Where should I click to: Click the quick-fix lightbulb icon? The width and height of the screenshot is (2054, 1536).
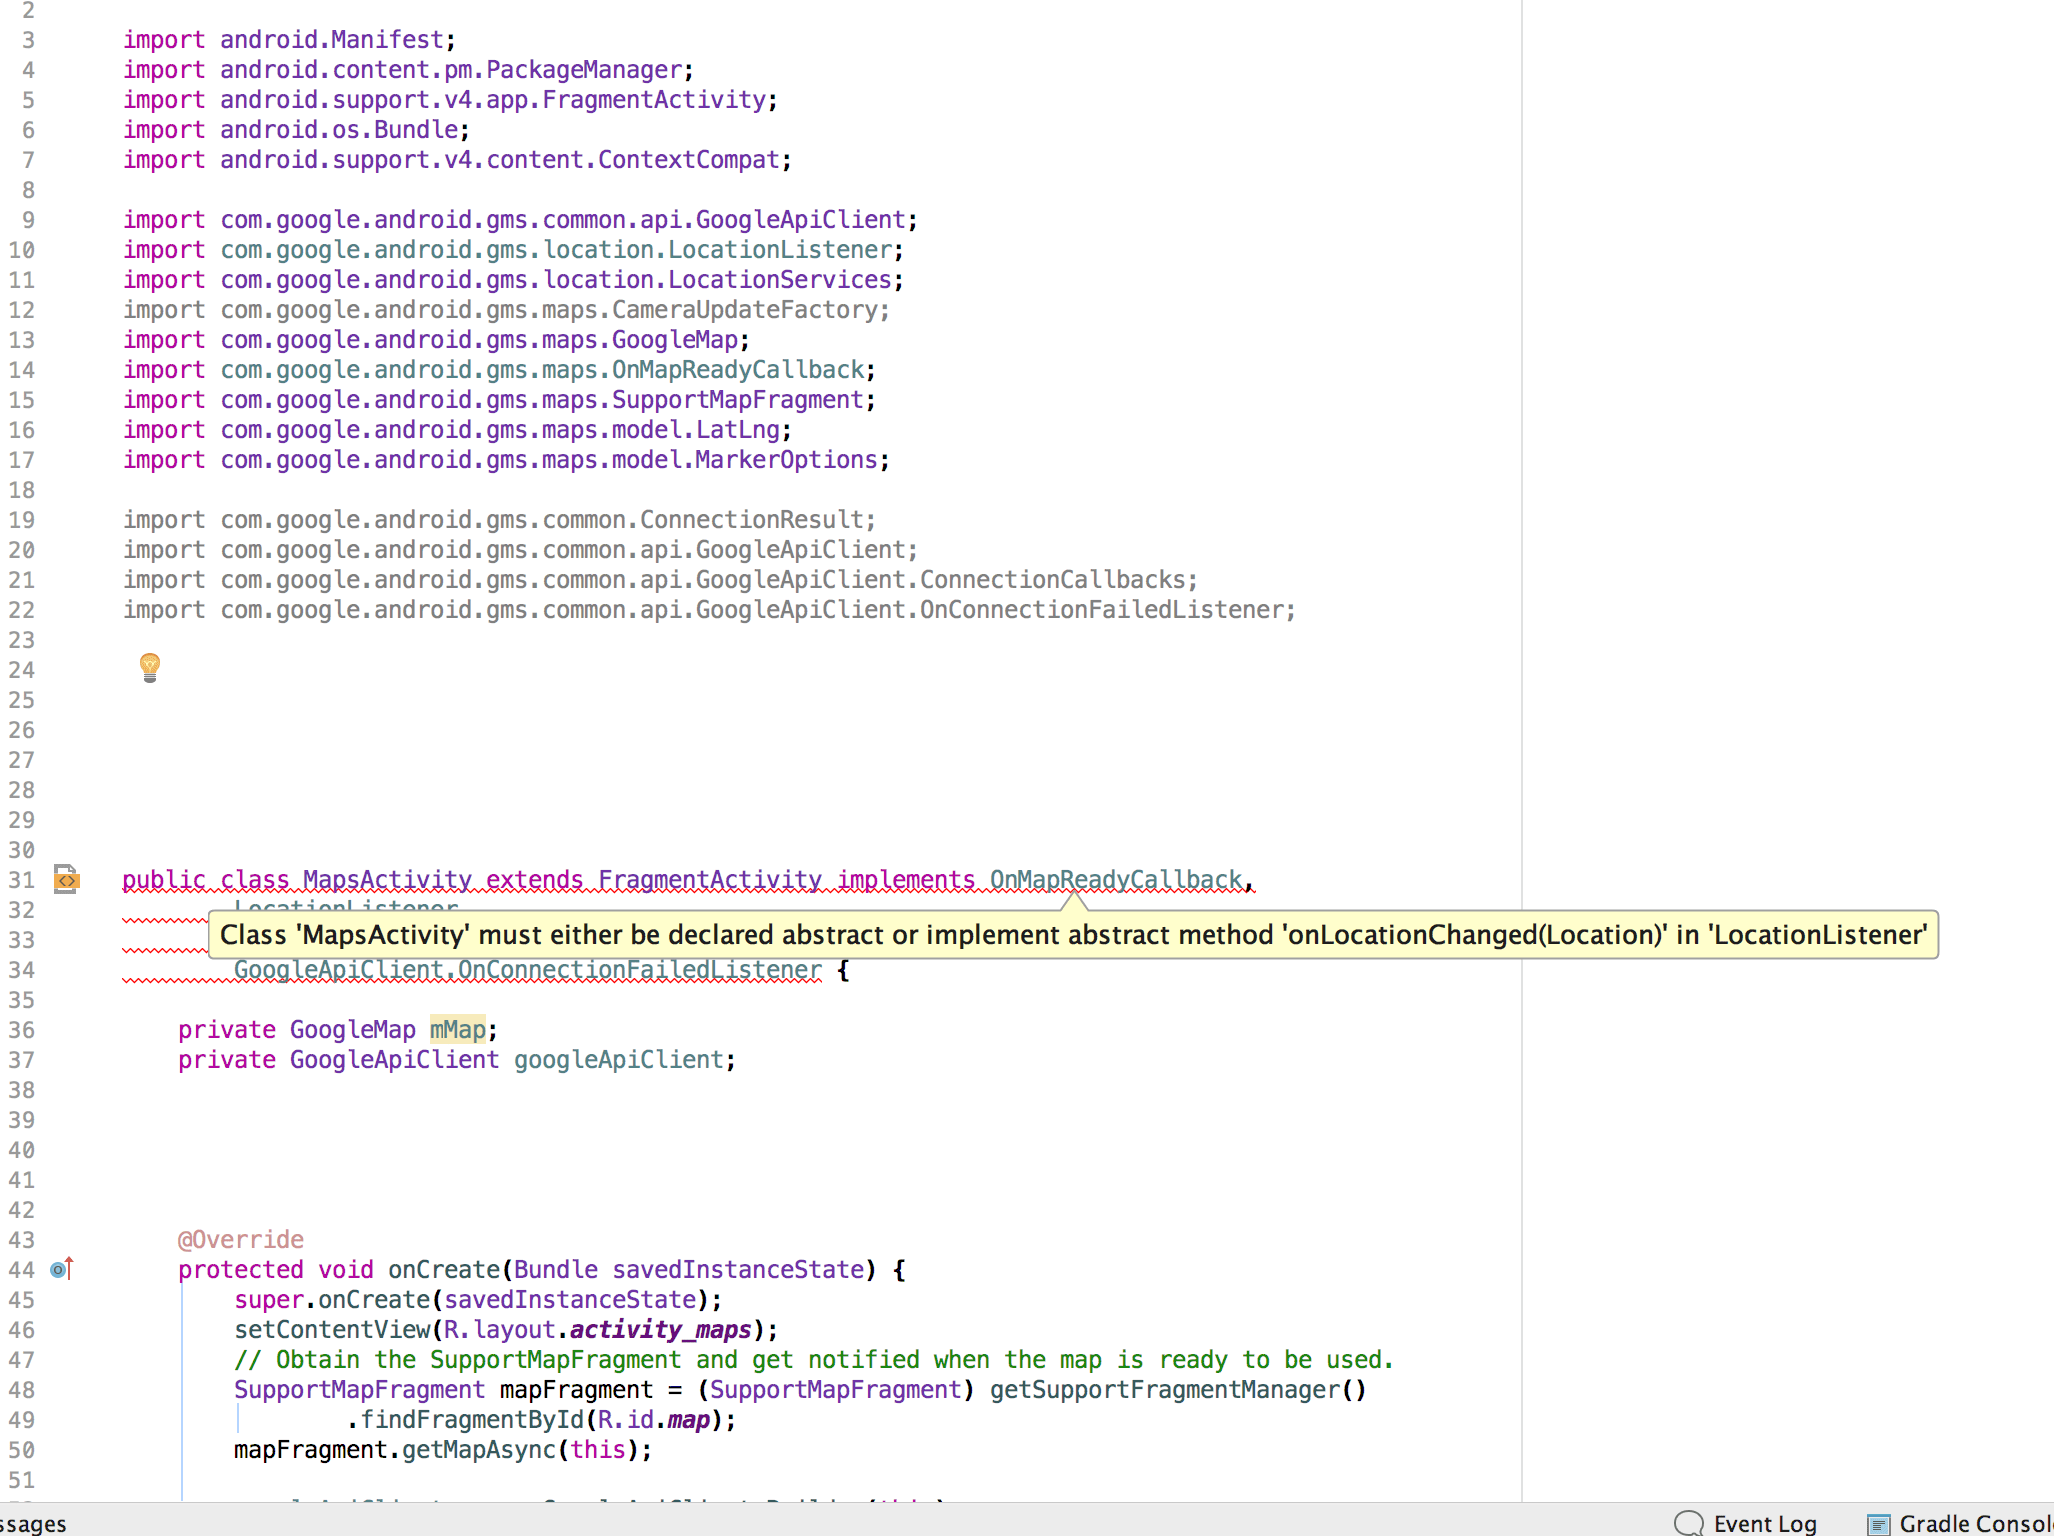point(150,667)
